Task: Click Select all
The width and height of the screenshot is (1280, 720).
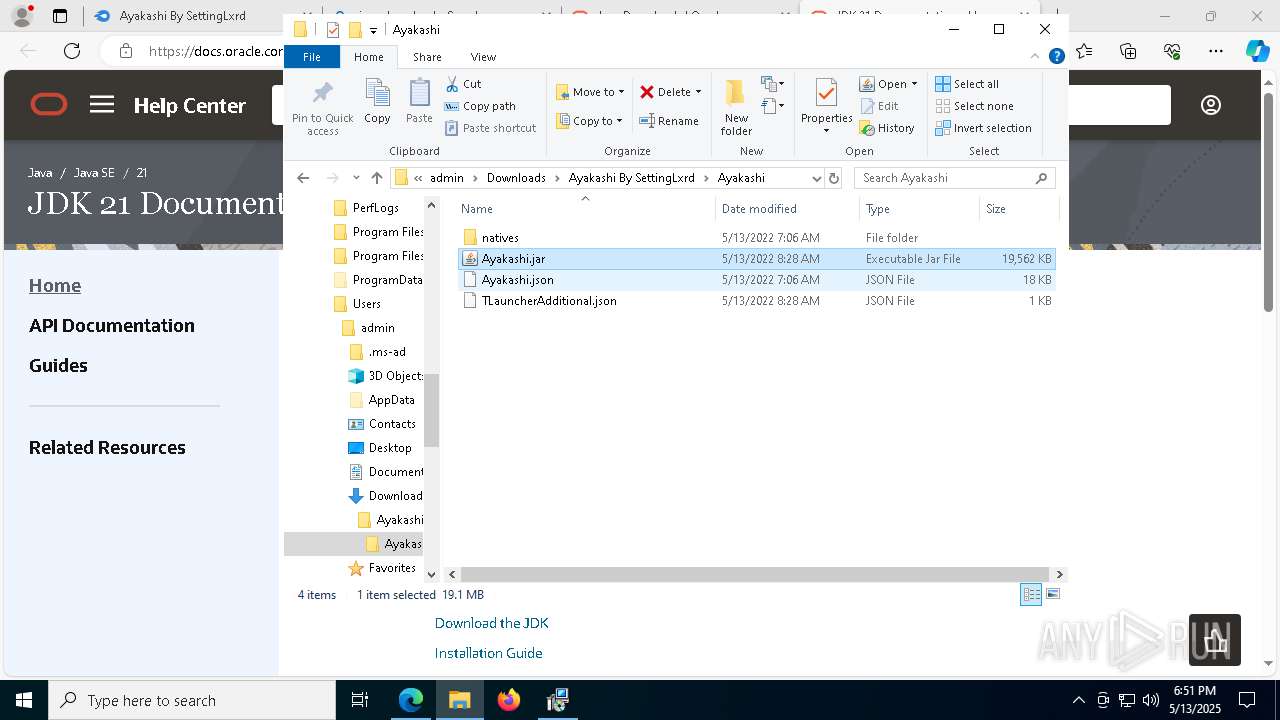Action: (x=967, y=84)
